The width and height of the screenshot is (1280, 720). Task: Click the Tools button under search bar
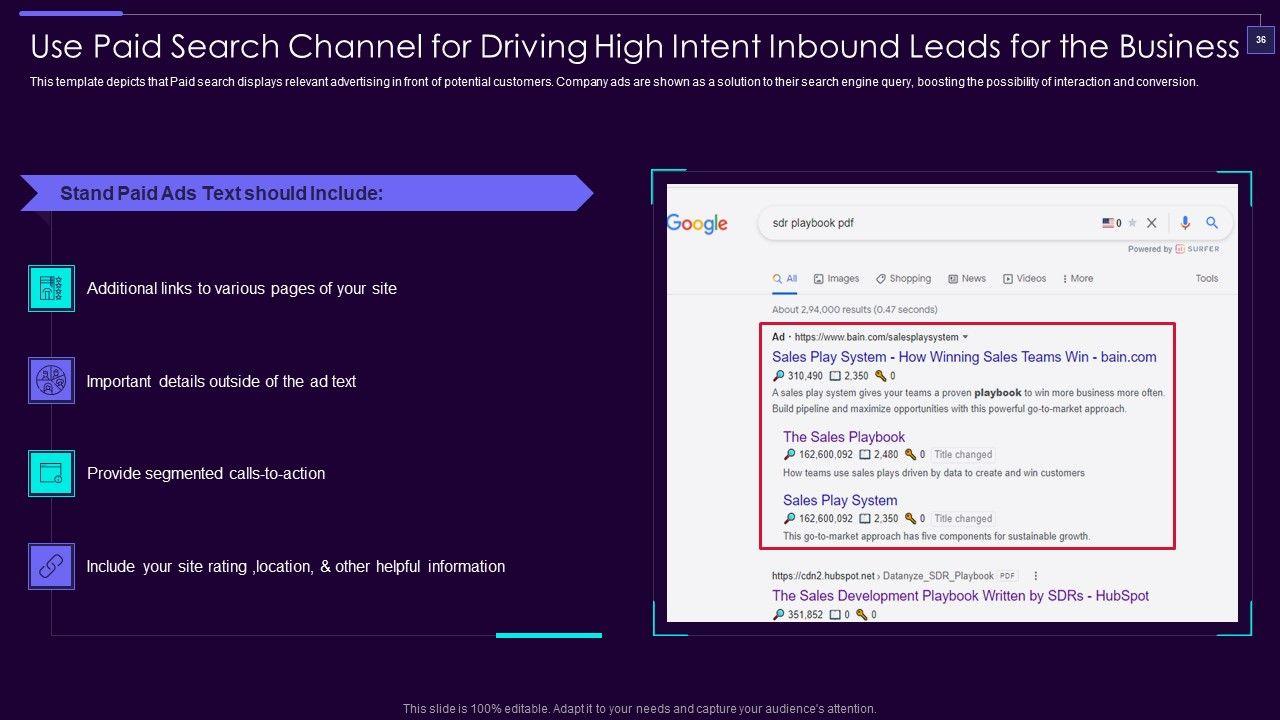click(x=1207, y=279)
